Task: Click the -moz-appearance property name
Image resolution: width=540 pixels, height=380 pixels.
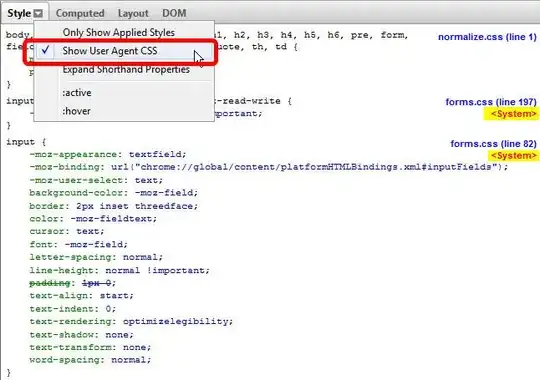Action: coord(73,154)
